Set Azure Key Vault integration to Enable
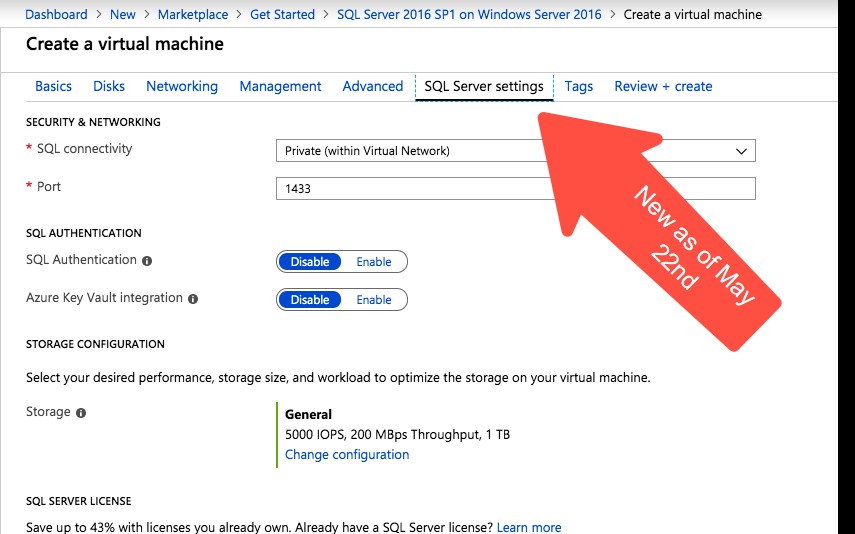 coord(374,299)
